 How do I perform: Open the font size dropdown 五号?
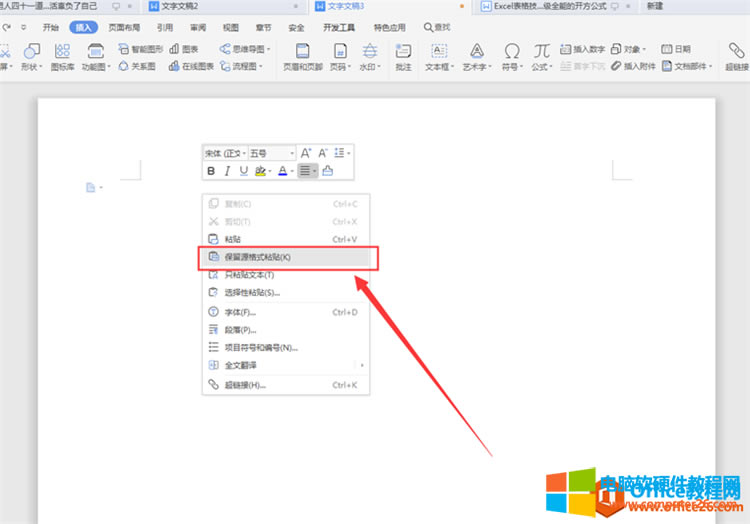270,153
